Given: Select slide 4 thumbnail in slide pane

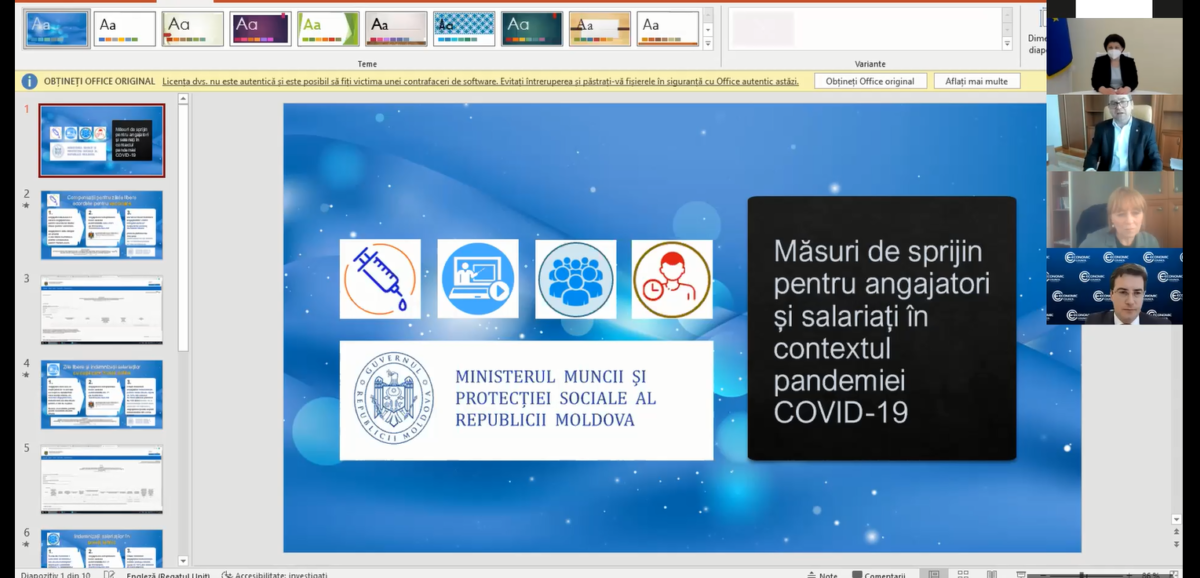Looking at the screenshot, I should pyautogui.click(x=102, y=395).
